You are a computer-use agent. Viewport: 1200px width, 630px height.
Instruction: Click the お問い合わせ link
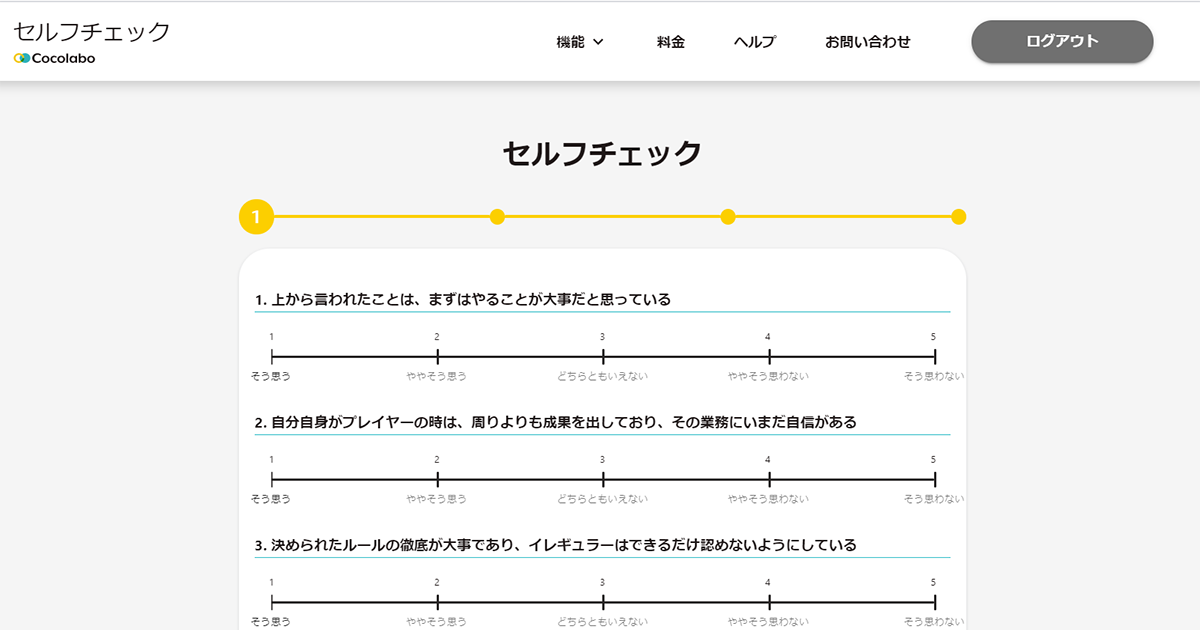[x=868, y=42]
